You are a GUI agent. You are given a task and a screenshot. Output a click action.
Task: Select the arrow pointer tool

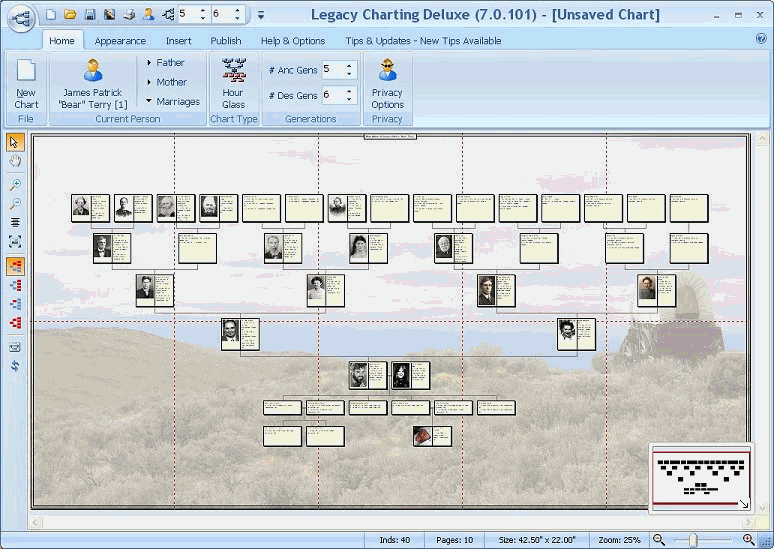[x=15, y=141]
